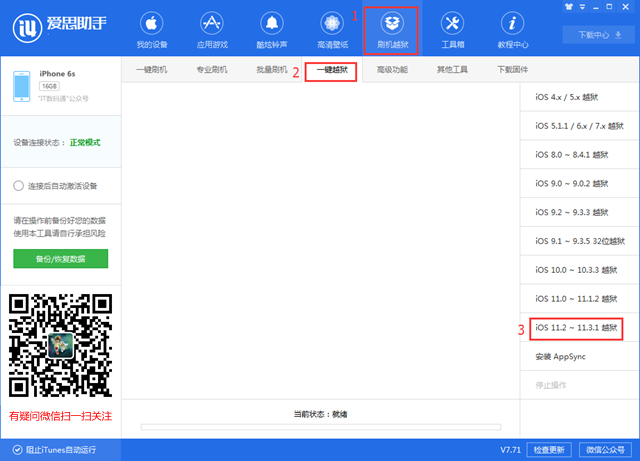Close the 爱思助手 window
The height and width of the screenshot is (461, 640).
(625, 7)
